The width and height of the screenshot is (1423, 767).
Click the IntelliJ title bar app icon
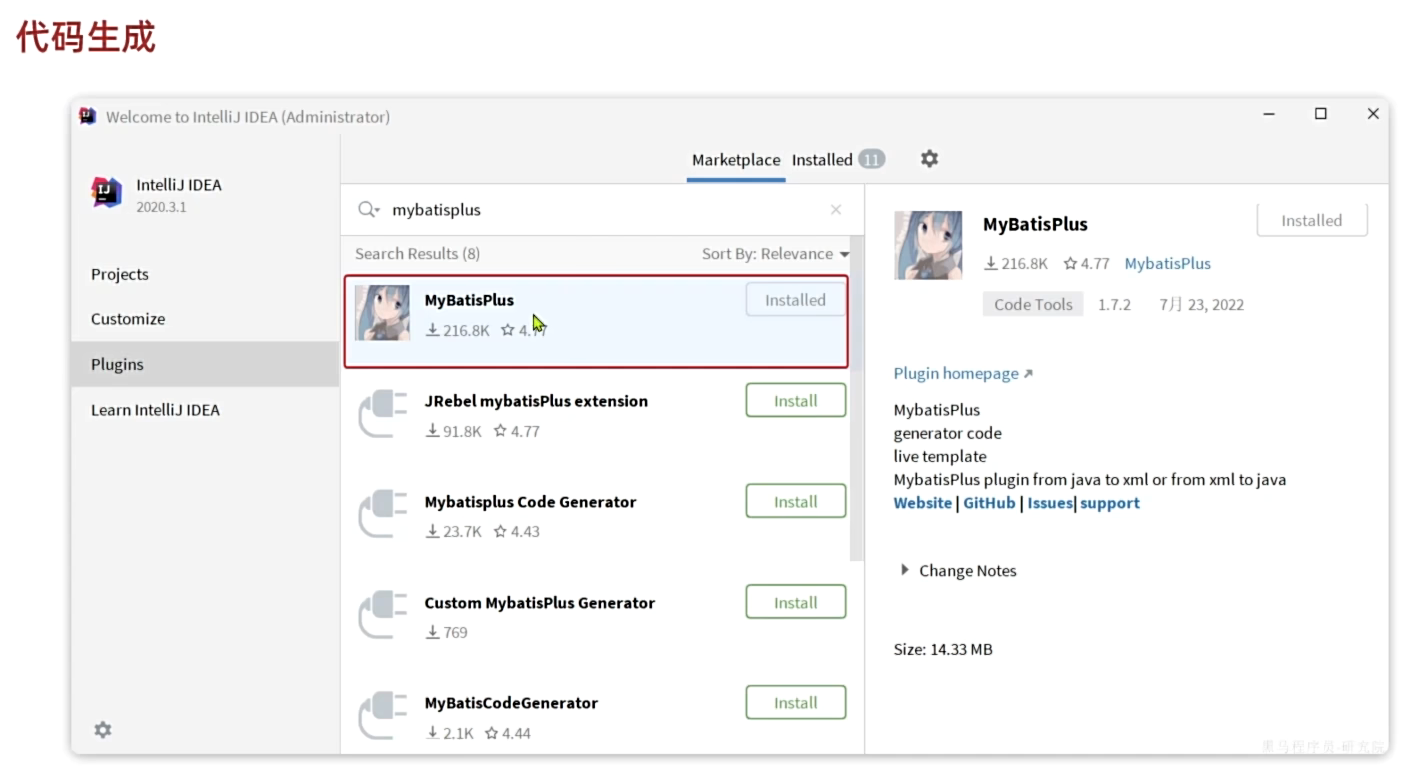(x=88, y=116)
